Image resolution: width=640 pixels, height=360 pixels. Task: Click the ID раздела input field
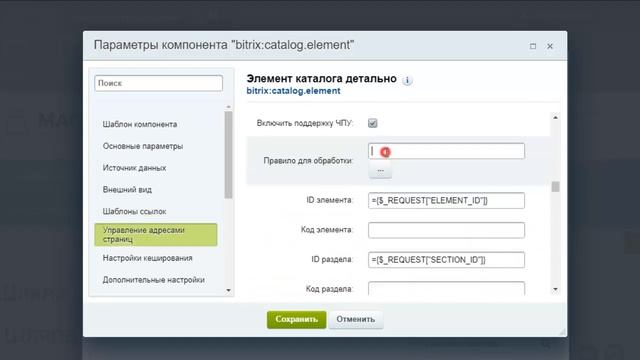point(446,260)
